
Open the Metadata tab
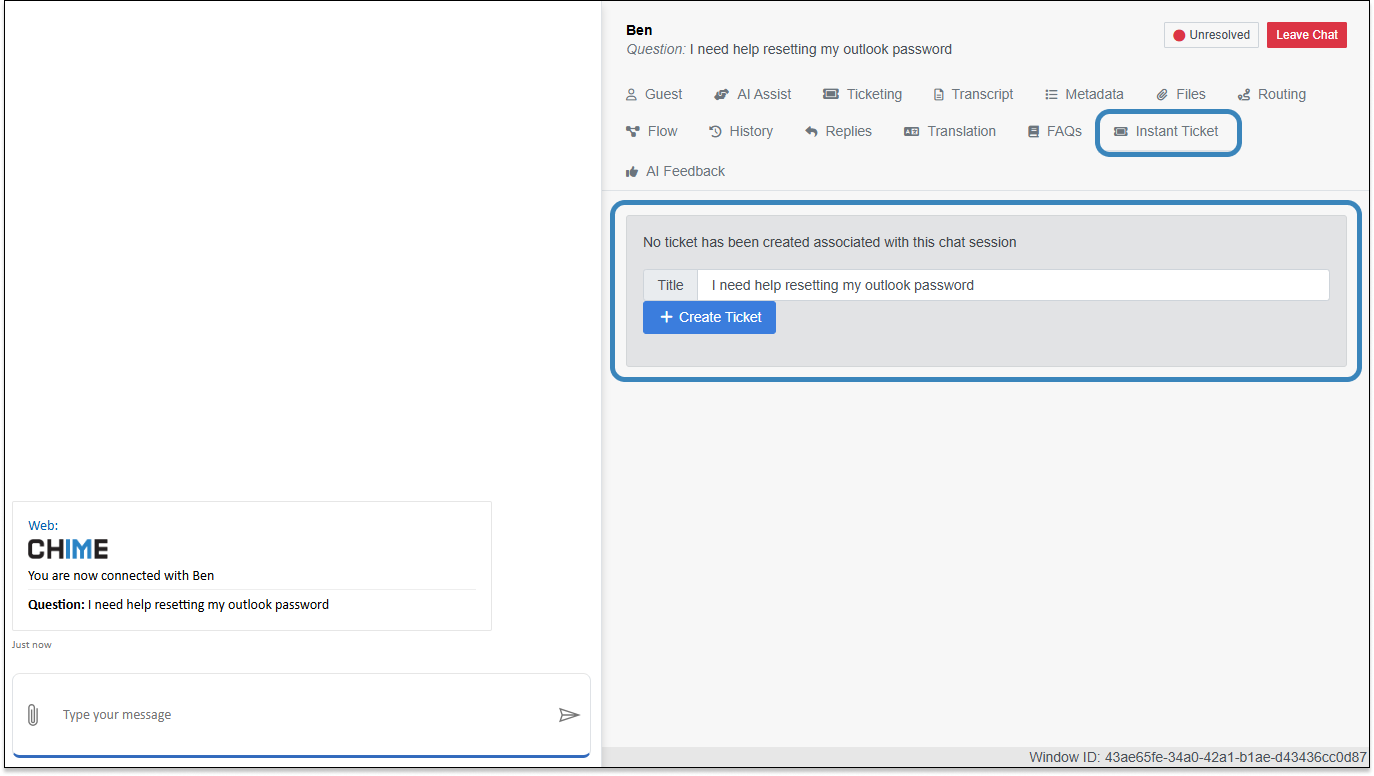(x=1084, y=94)
